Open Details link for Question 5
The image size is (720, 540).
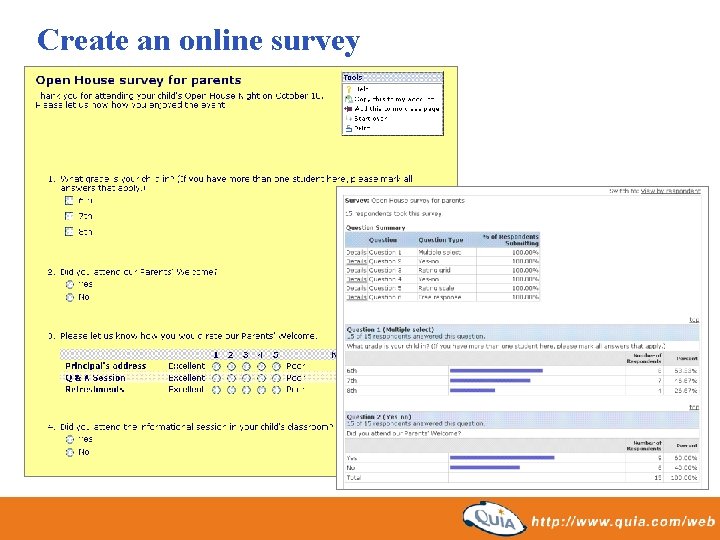pyautogui.click(x=356, y=288)
